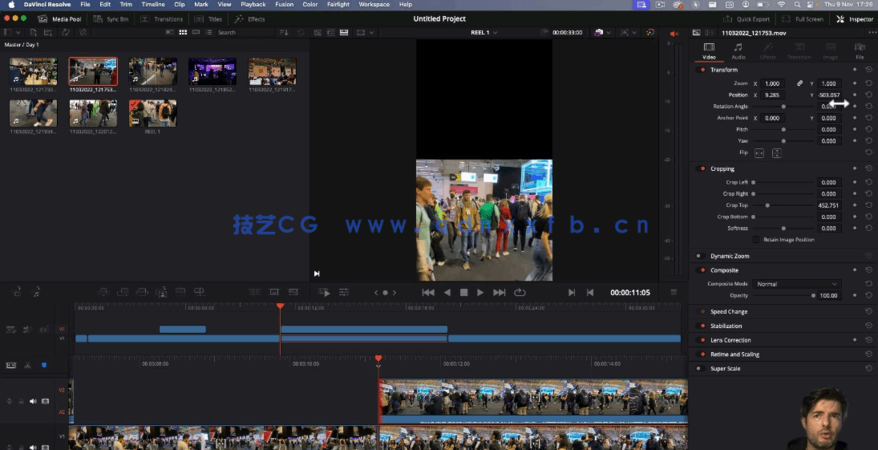Open the REEL 1 timeline dropdown
Viewport: 878px width, 450px height.
click(x=484, y=32)
